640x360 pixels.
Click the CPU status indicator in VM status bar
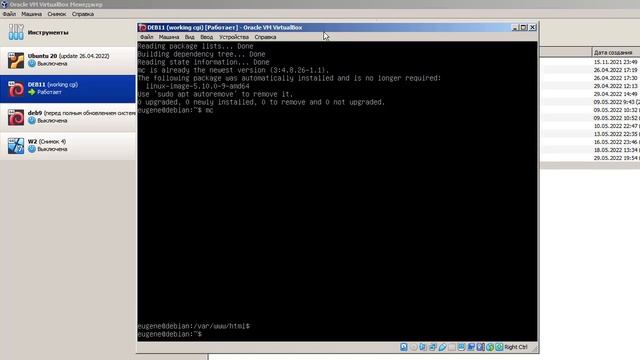(480, 347)
